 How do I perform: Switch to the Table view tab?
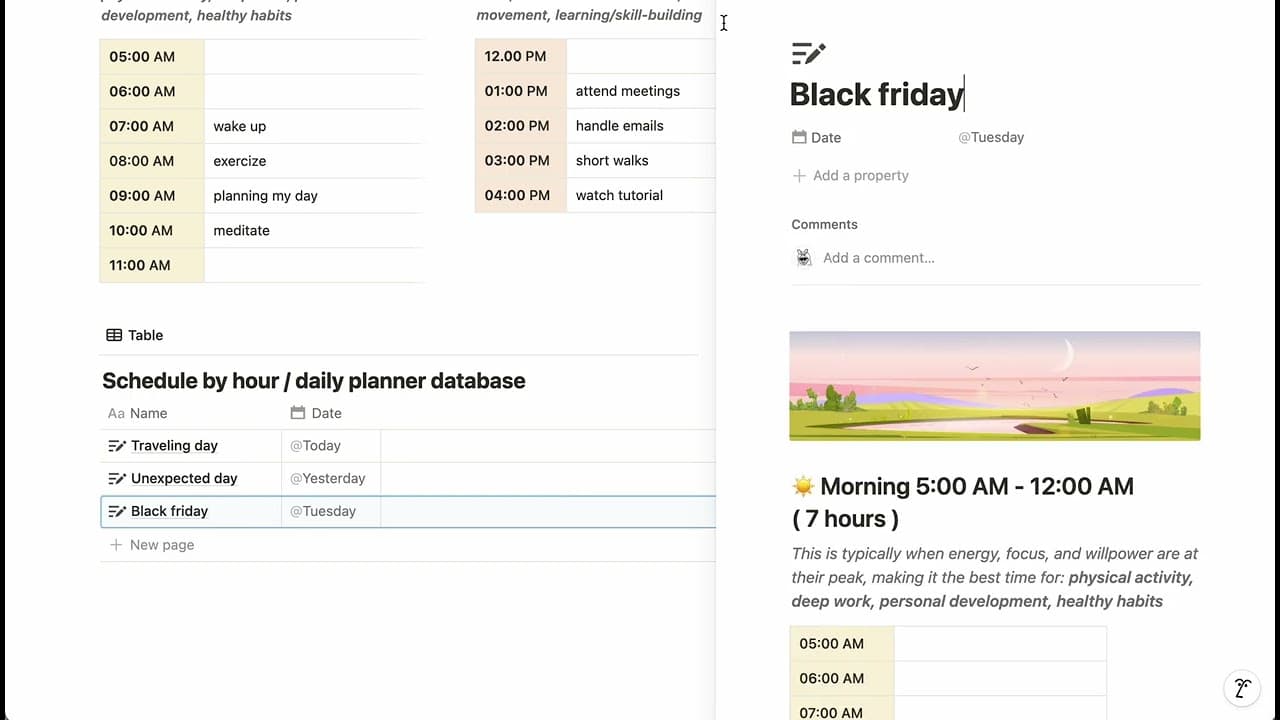pos(135,335)
